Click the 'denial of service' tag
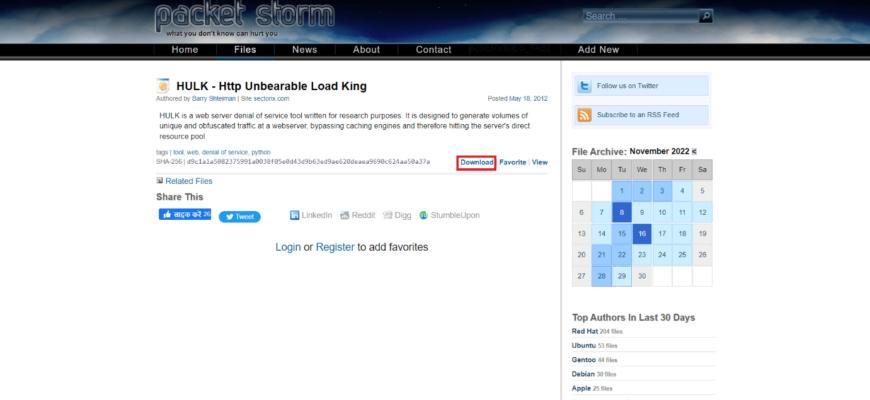 click(x=225, y=152)
